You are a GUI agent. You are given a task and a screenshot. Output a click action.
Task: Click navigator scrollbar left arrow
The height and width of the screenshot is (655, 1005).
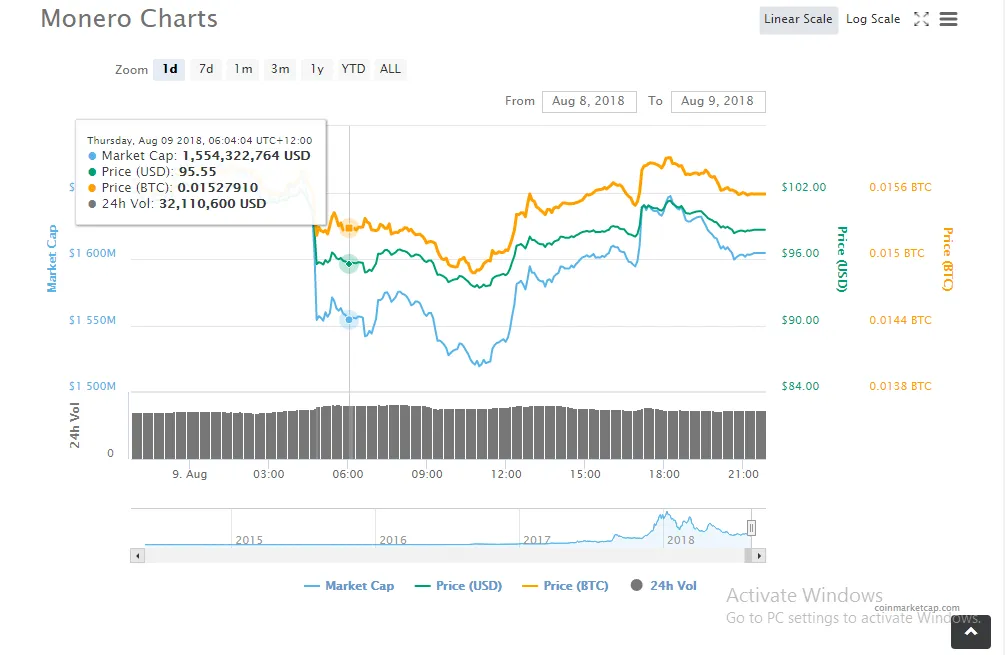(x=137, y=556)
